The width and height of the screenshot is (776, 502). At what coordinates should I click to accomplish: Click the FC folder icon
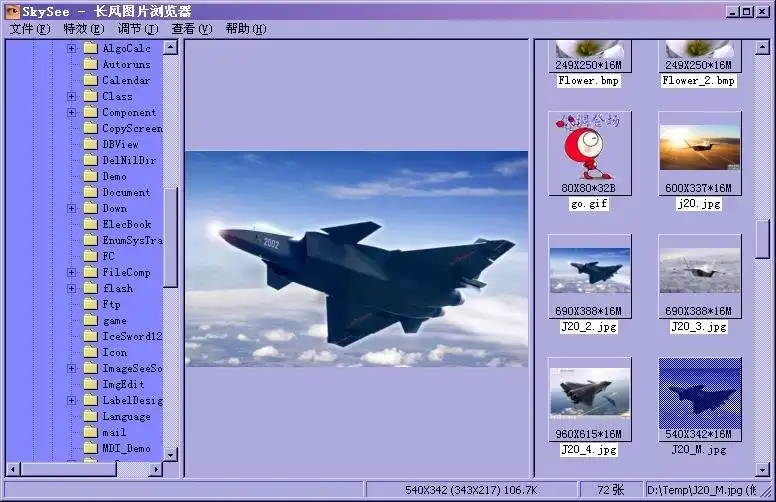[x=91, y=256]
